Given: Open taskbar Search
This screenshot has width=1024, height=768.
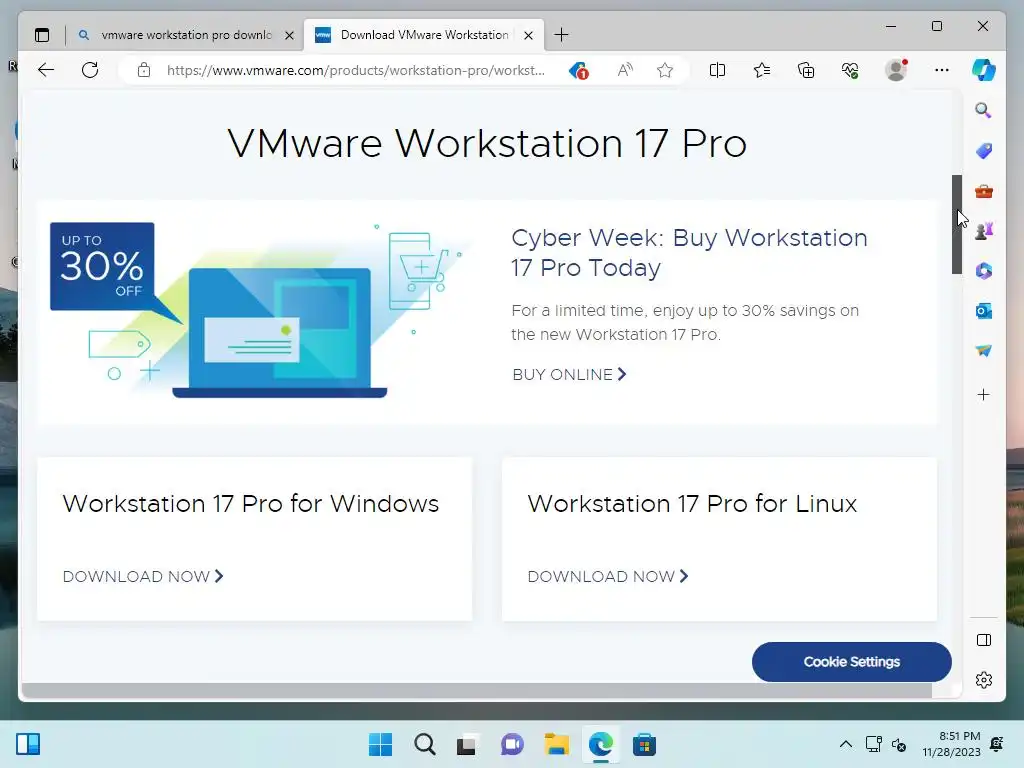Looking at the screenshot, I should tap(424, 744).
